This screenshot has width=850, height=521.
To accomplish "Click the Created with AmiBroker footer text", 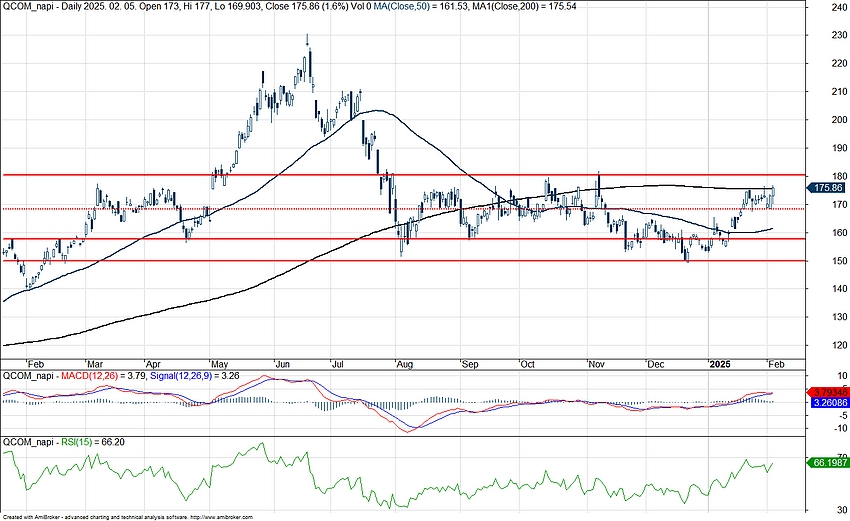I will click(x=128, y=518).
